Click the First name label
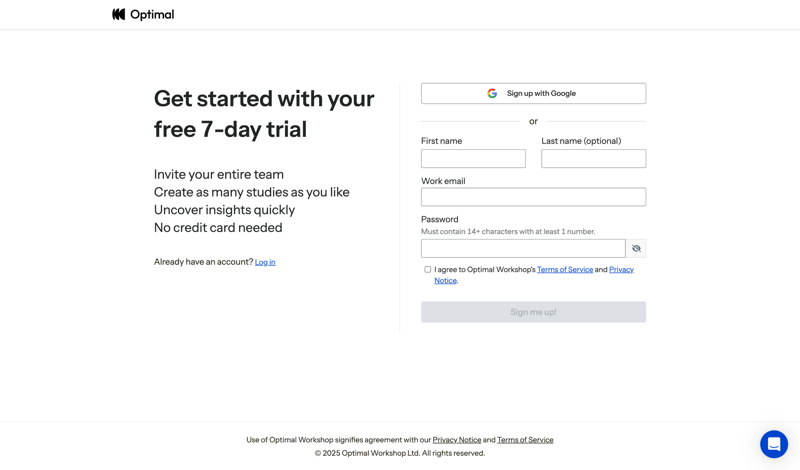 (x=441, y=141)
